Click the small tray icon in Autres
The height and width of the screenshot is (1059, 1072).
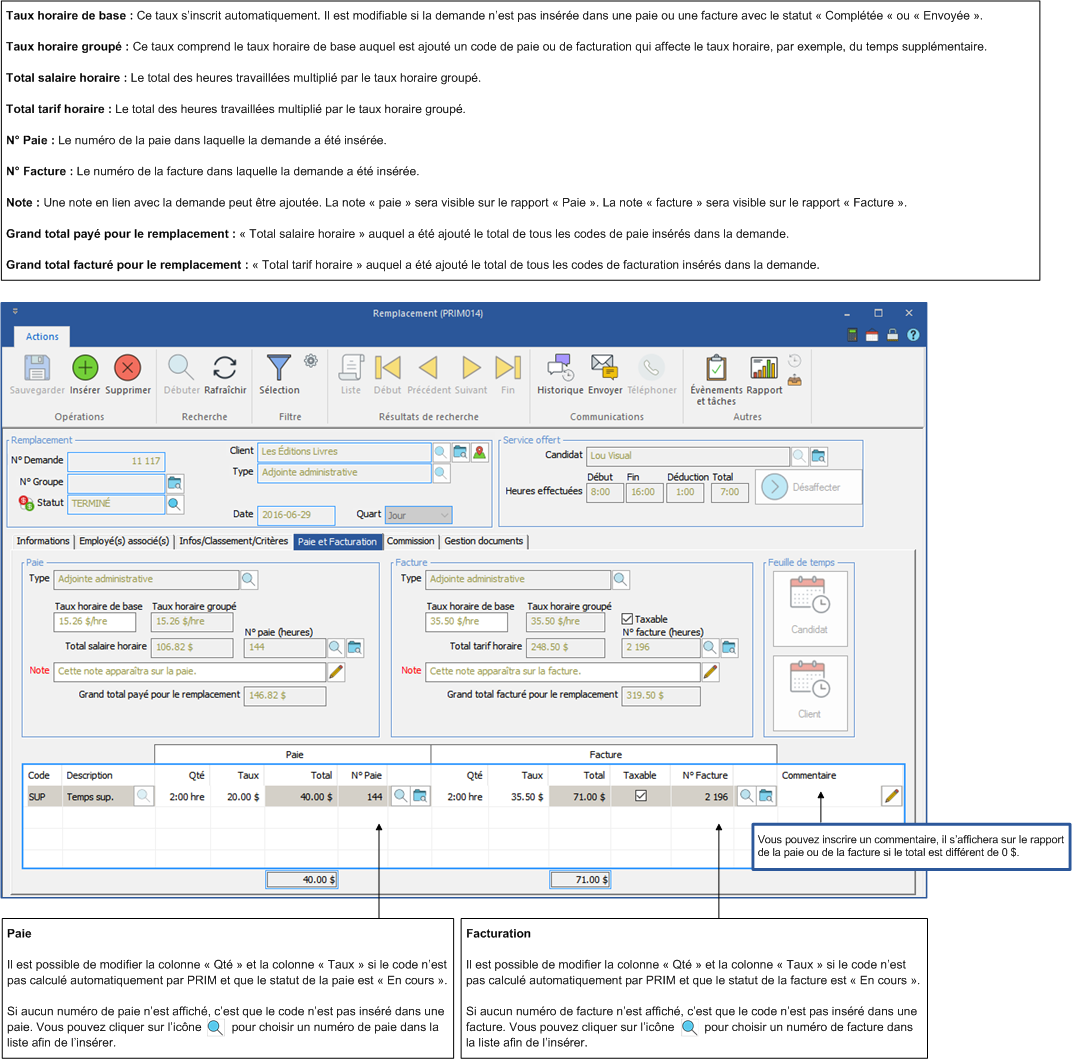tap(794, 380)
